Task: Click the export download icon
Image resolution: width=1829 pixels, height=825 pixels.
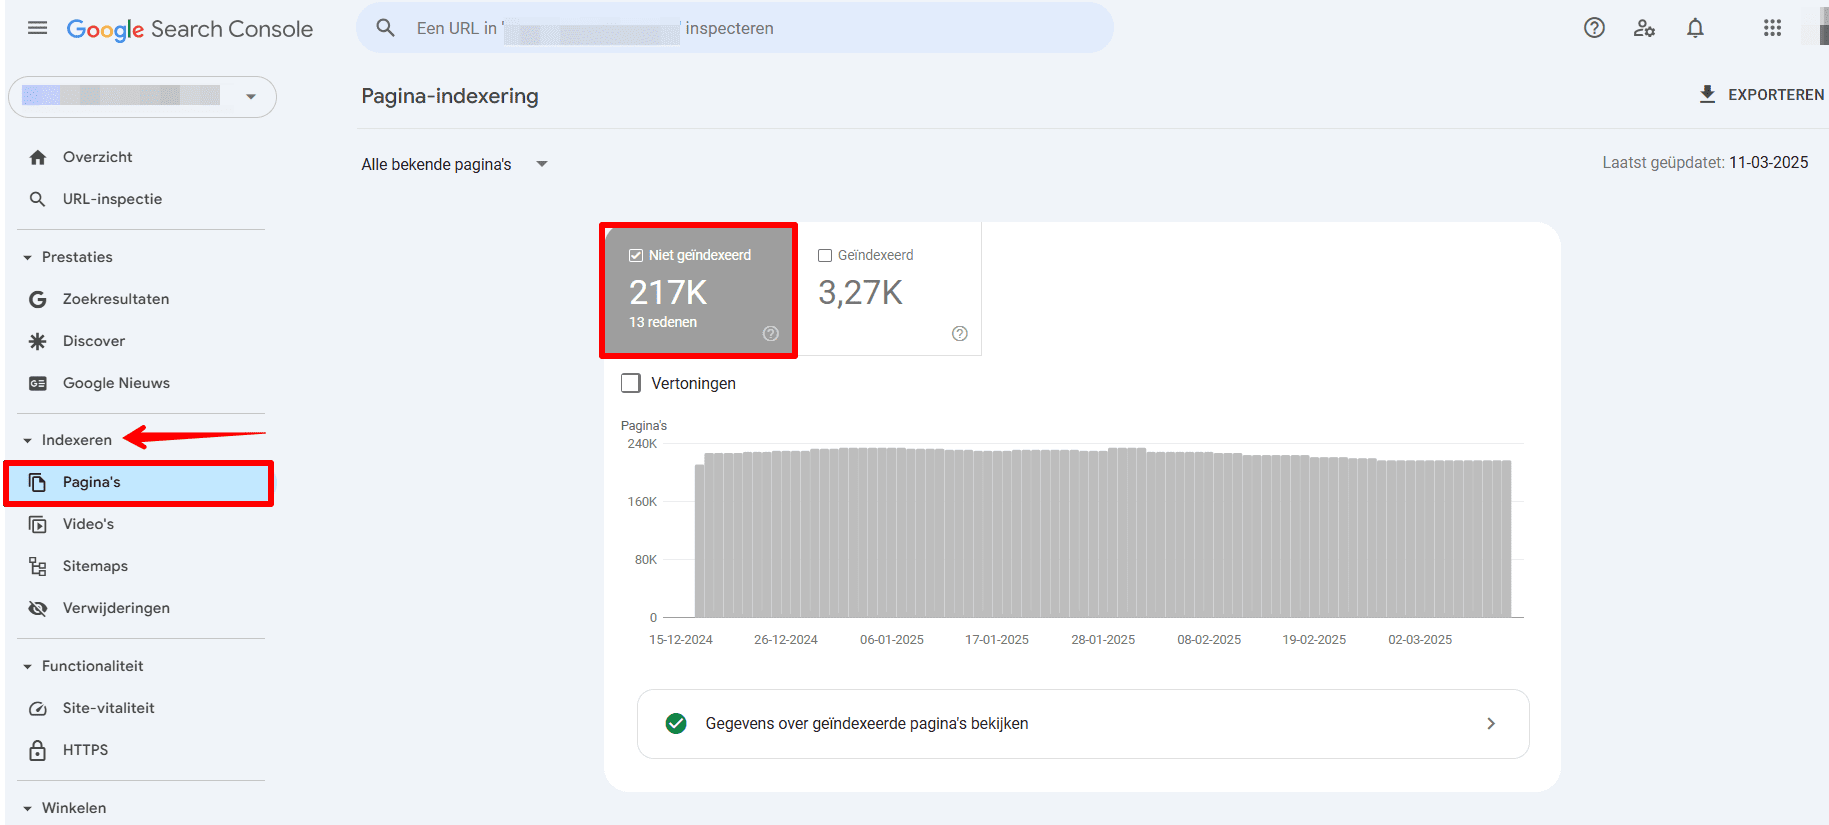Action: [x=1707, y=94]
